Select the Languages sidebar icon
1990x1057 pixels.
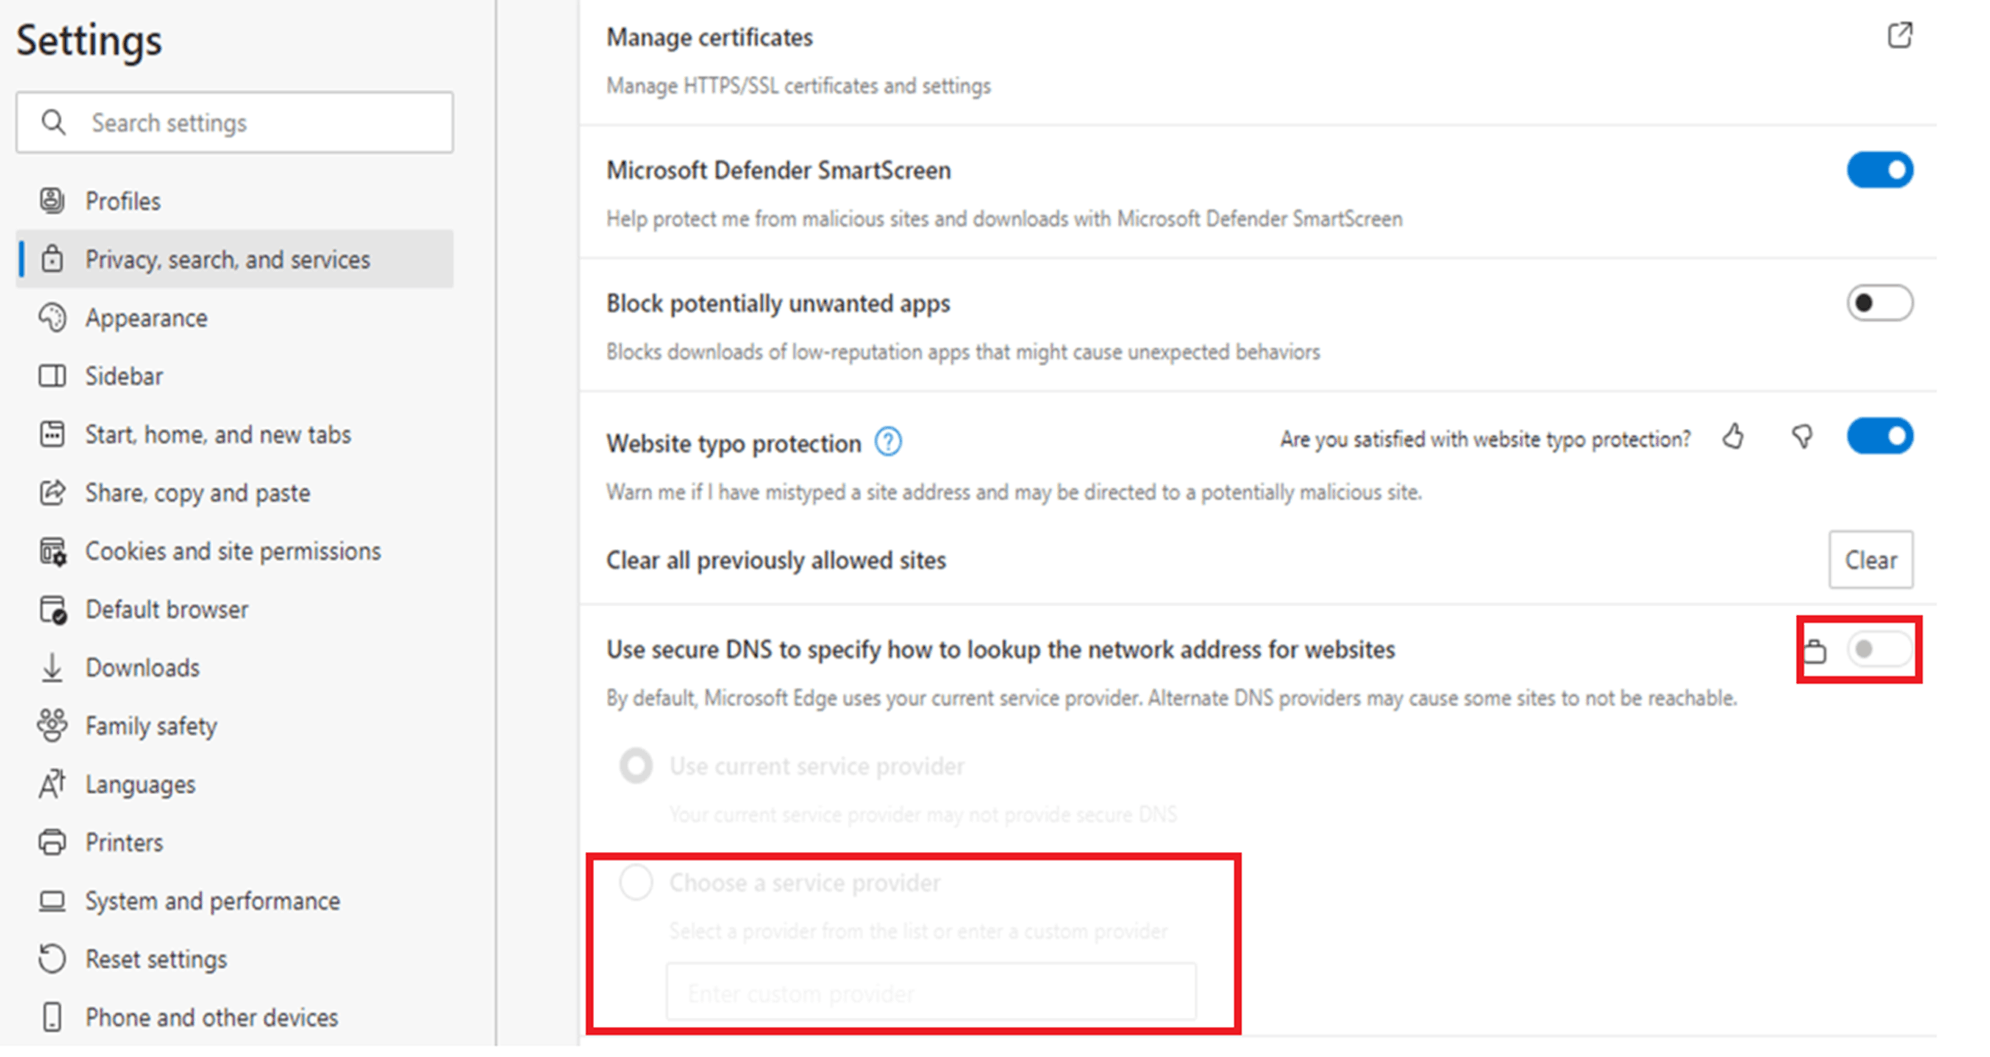tap(53, 783)
